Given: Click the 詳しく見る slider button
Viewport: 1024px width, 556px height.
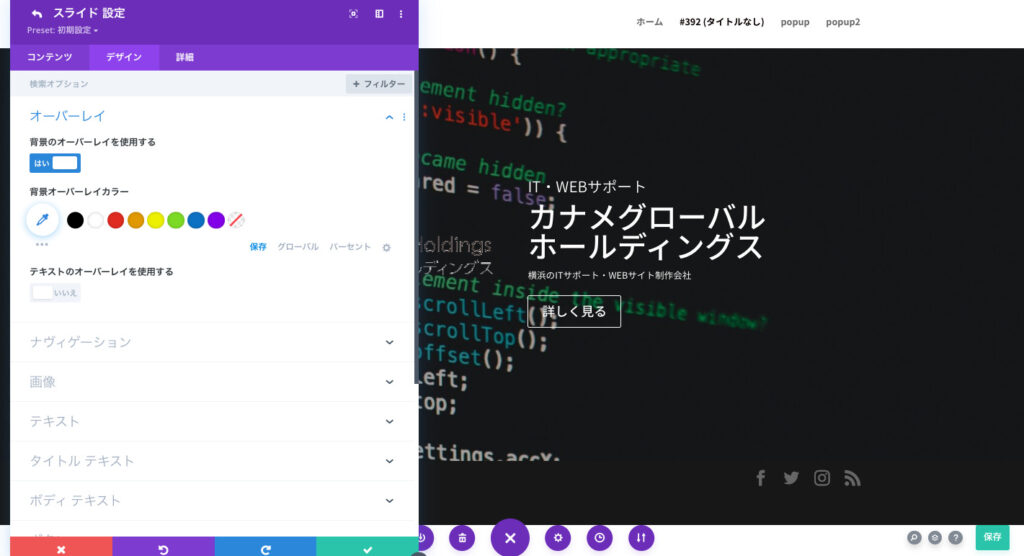Looking at the screenshot, I should pyautogui.click(x=574, y=312).
